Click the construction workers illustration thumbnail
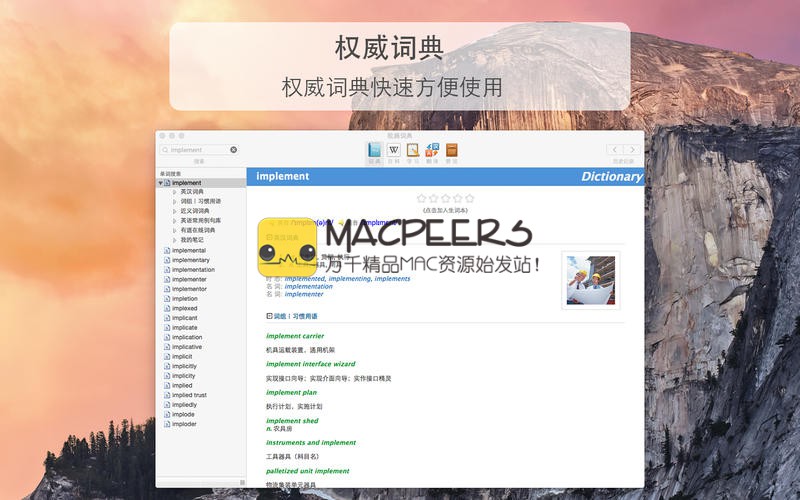800x500 pixels. [x=591, y=281]
